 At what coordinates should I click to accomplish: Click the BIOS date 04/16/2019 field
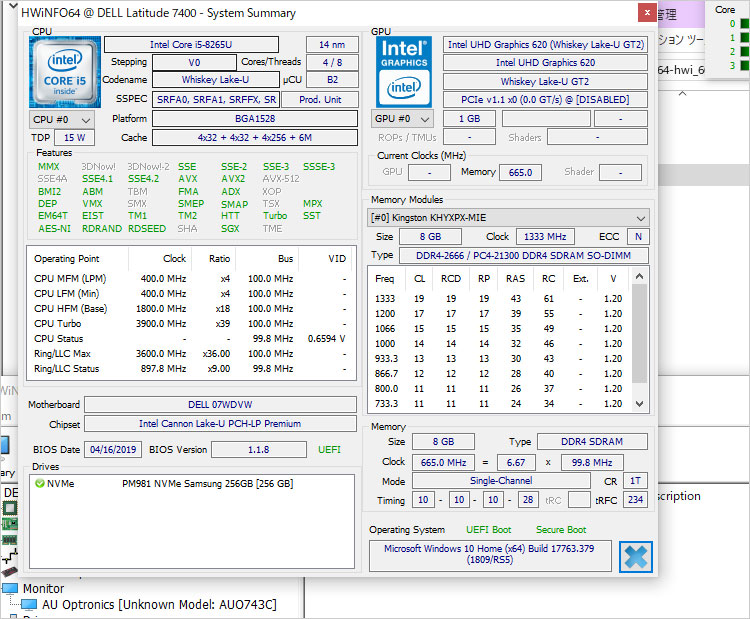pyautogui.click(x=113, y=450)
